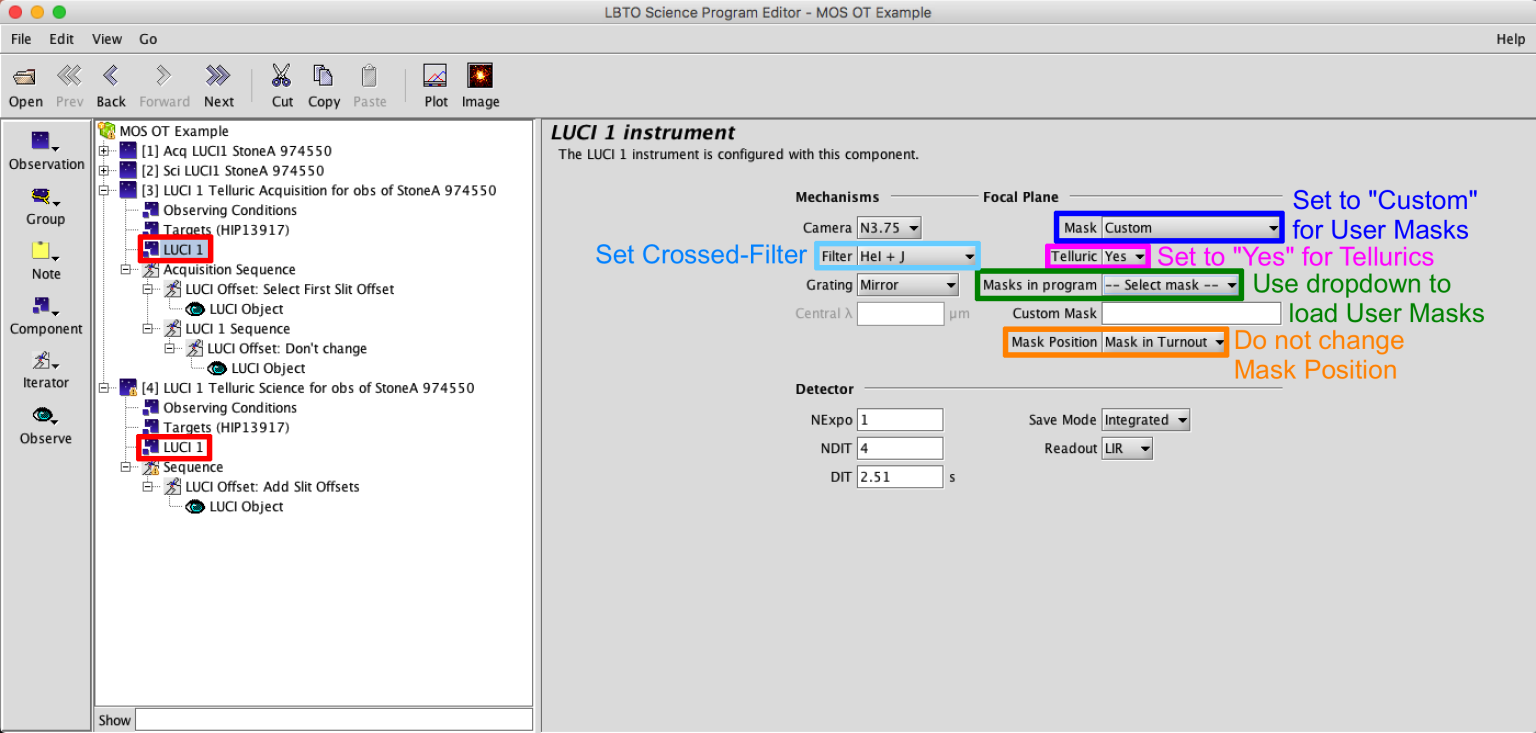This screenshot has width=1536, height=733.
Task: Click the Prev double-arrow toolbar icon
Action: 69,77
